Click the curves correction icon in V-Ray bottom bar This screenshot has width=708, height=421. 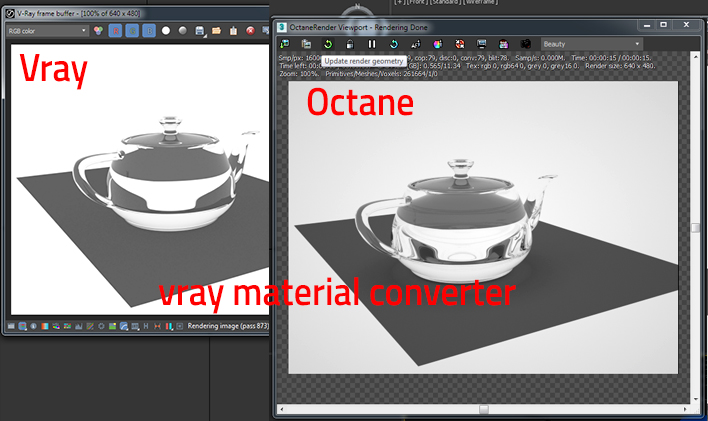point(90,326)
